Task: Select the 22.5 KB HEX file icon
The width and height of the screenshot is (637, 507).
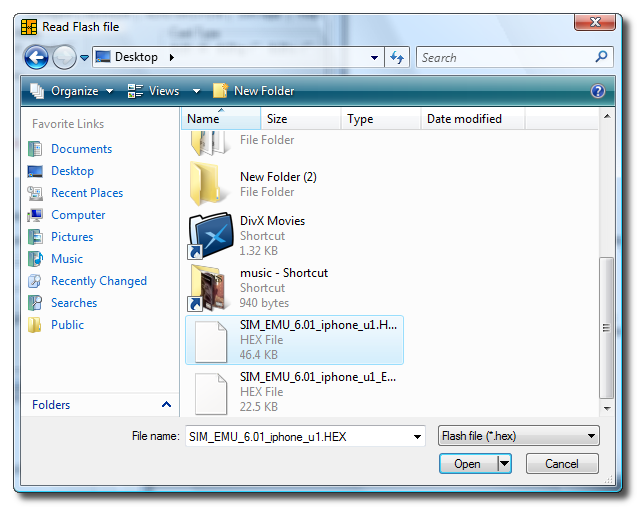Action: 210,394
